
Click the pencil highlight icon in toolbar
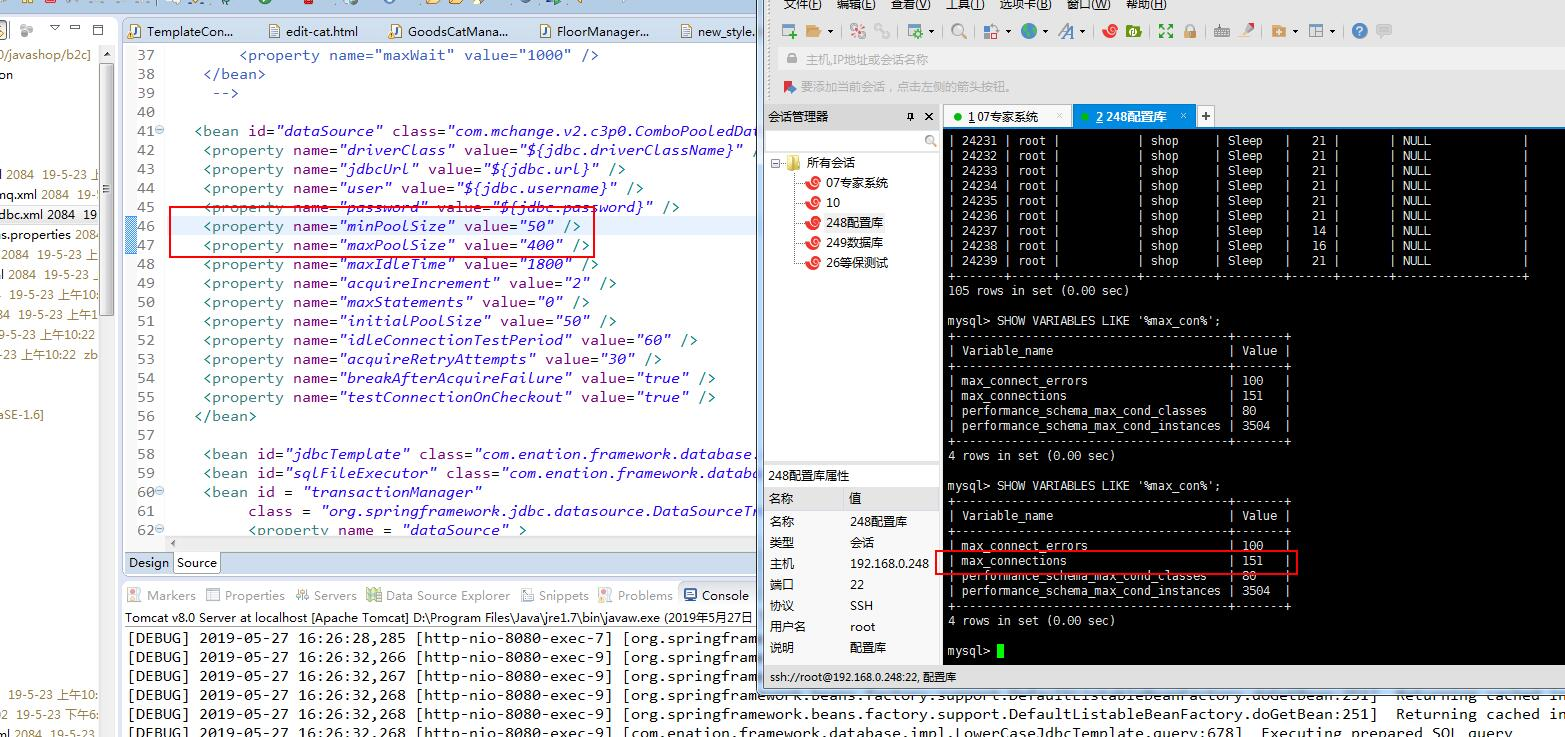tap(1246, 31)
